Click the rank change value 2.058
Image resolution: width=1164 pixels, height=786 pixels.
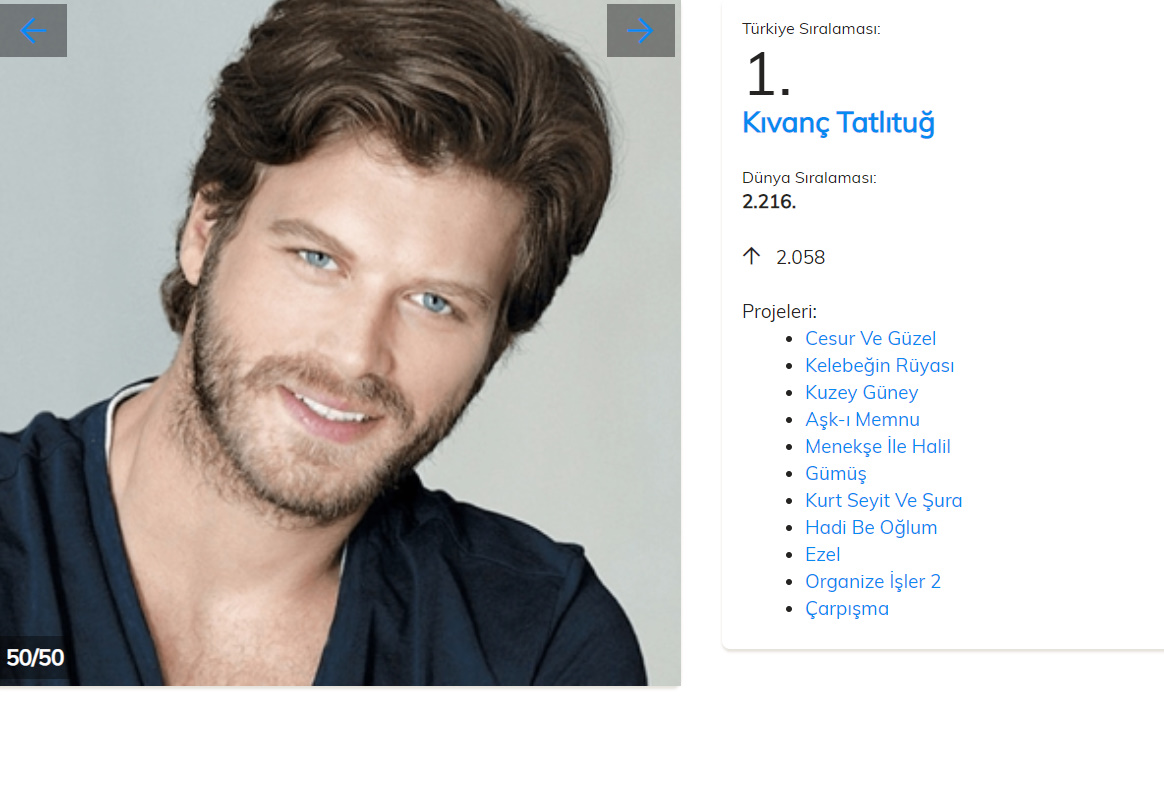(800, 258)
